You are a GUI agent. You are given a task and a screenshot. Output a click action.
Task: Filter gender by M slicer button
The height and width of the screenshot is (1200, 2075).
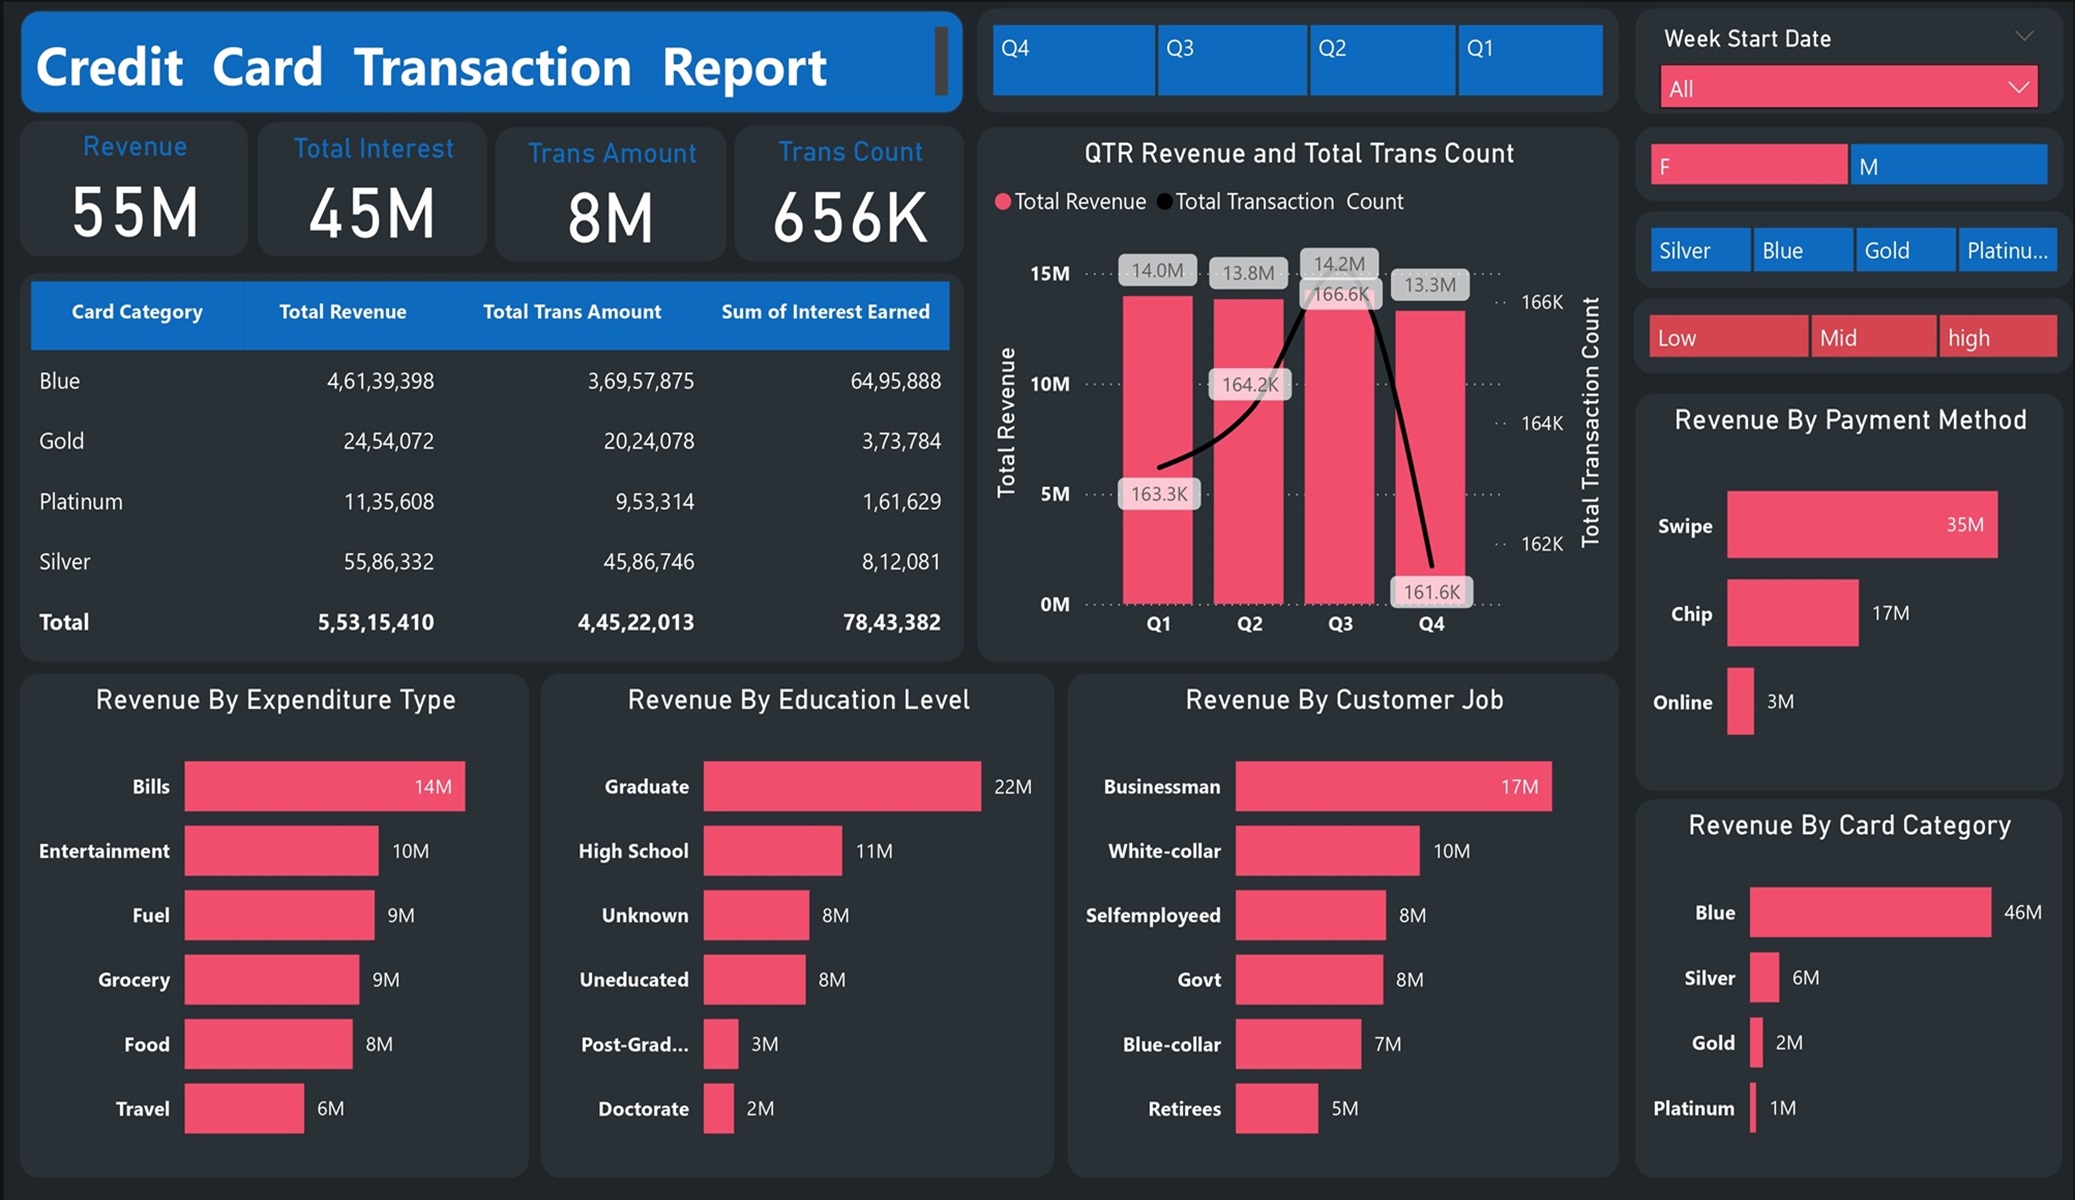tap(1948, 166)
